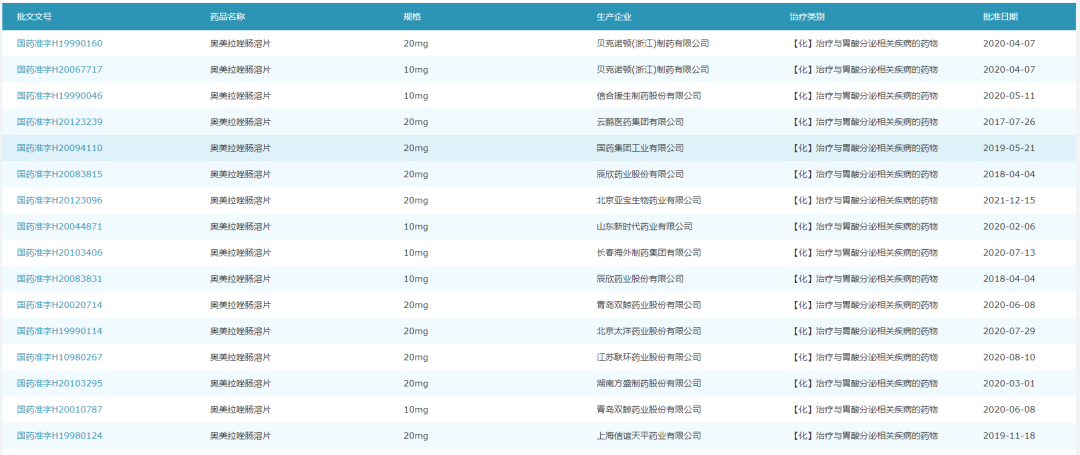Select manufacturer 湖南方盛制药股份有限公司
Image resolution: width=1080 pixels, height=455 pixels.
(649, 383)
